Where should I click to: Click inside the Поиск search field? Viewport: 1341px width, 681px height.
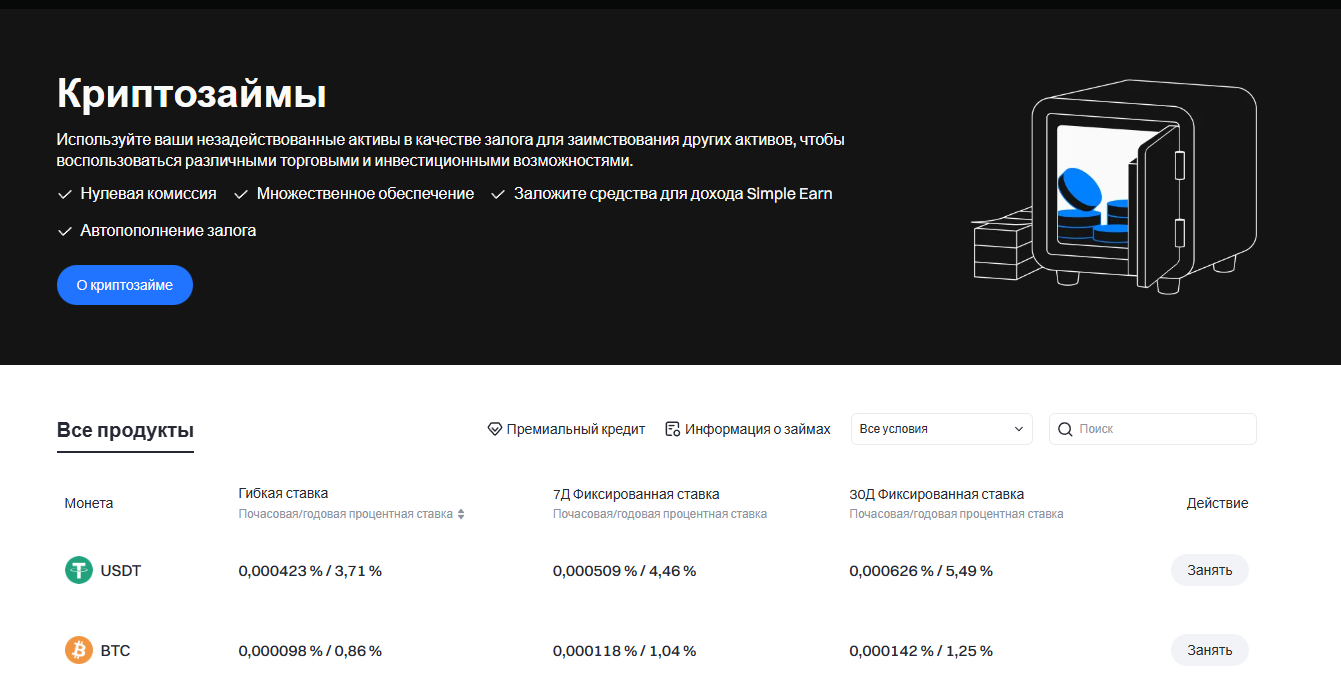click(x=1150, y=428)
